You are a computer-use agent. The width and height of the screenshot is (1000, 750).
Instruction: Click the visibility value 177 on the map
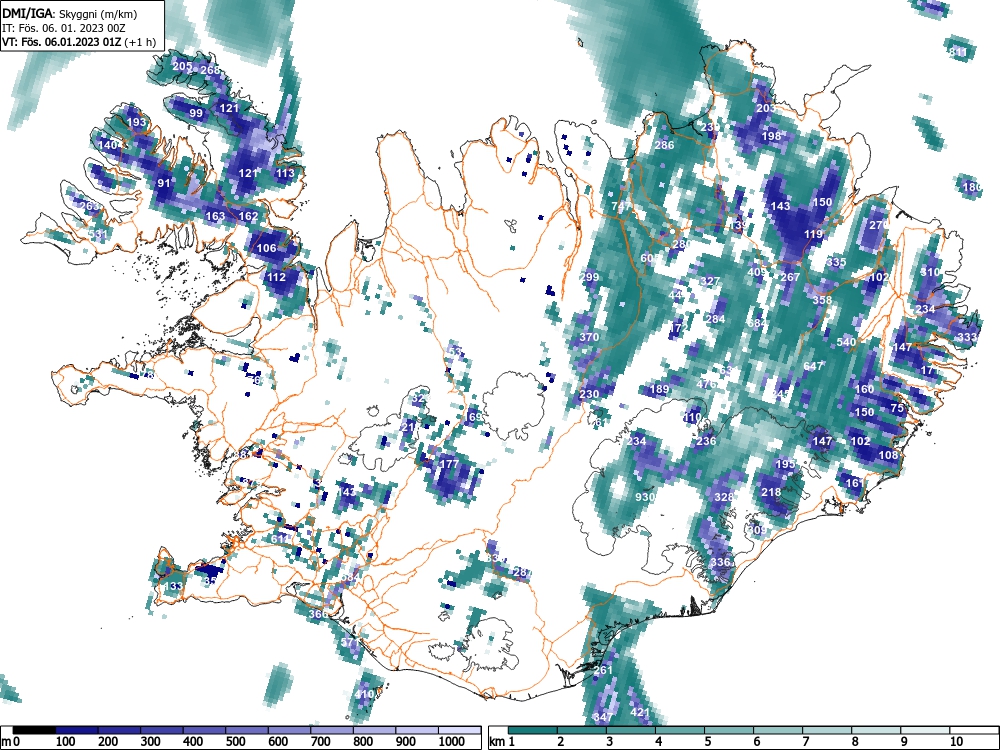pyautogui.click(x=450, y=464)
